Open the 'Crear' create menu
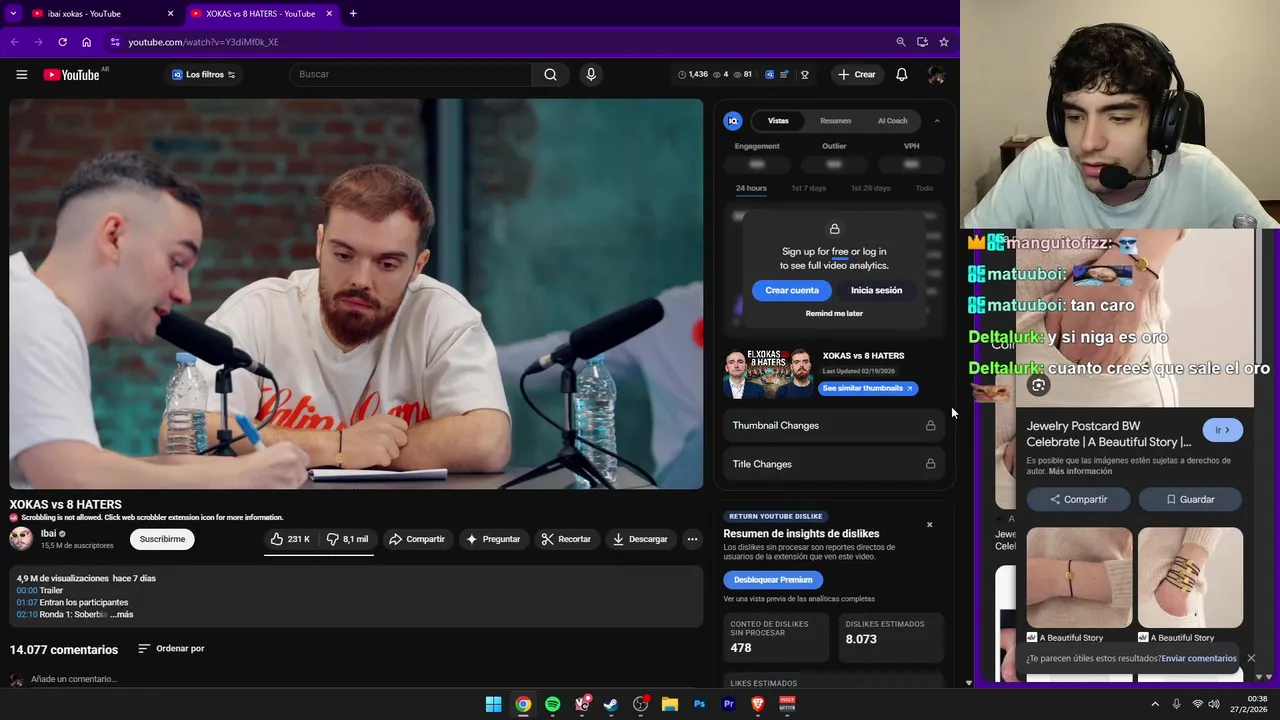Viewport: 1280px width, 720px height. tap(857, 74)
